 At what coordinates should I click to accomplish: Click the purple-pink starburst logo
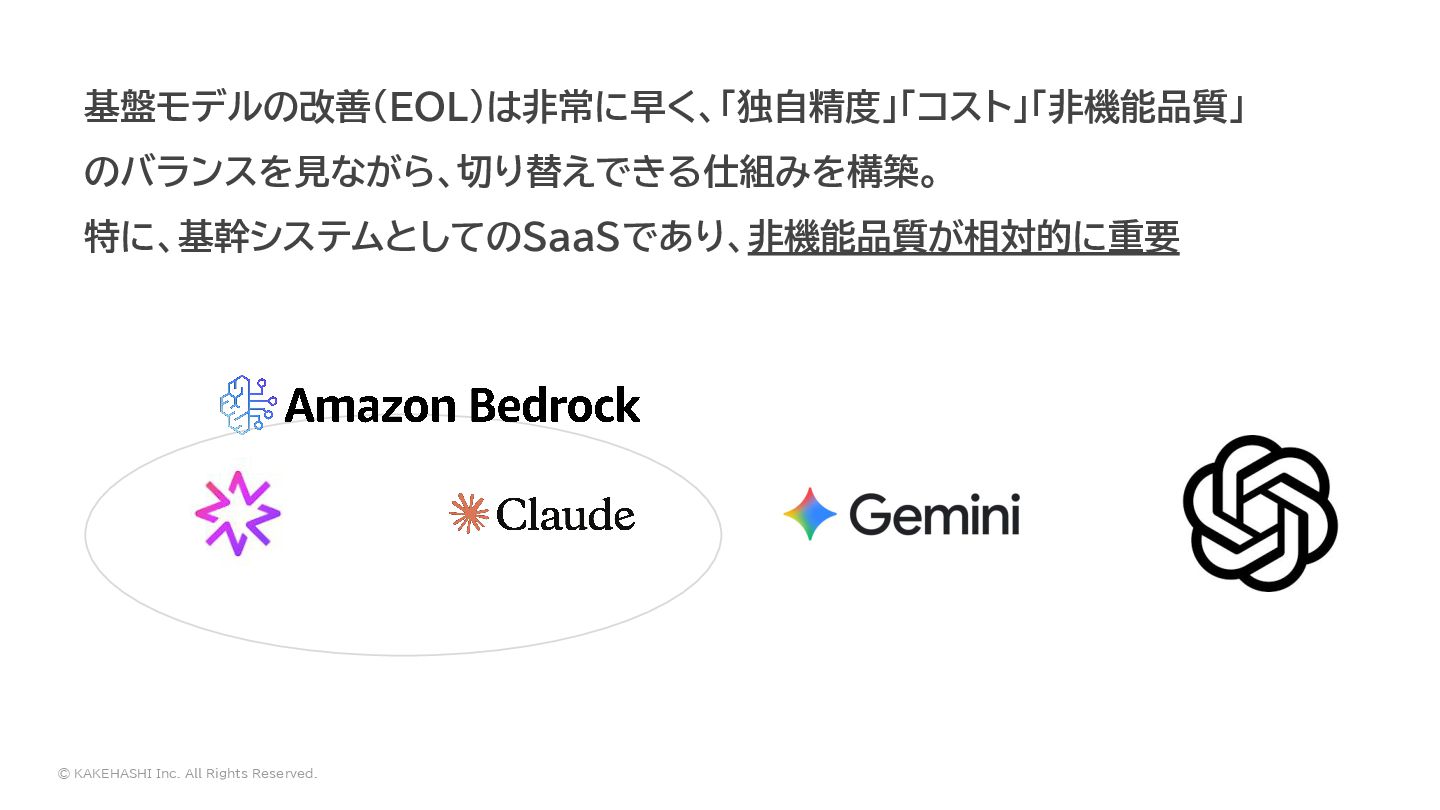click(x=238, y=513)
